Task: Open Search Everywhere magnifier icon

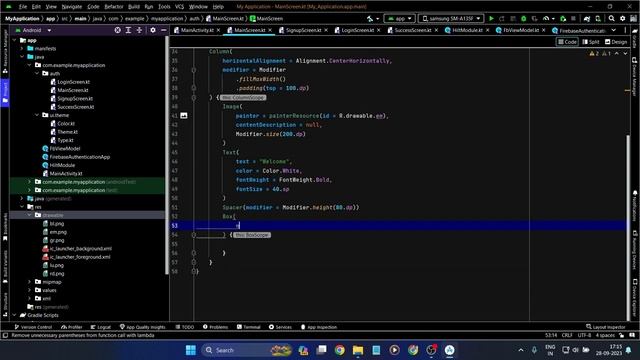Action: tap(611, 18)
